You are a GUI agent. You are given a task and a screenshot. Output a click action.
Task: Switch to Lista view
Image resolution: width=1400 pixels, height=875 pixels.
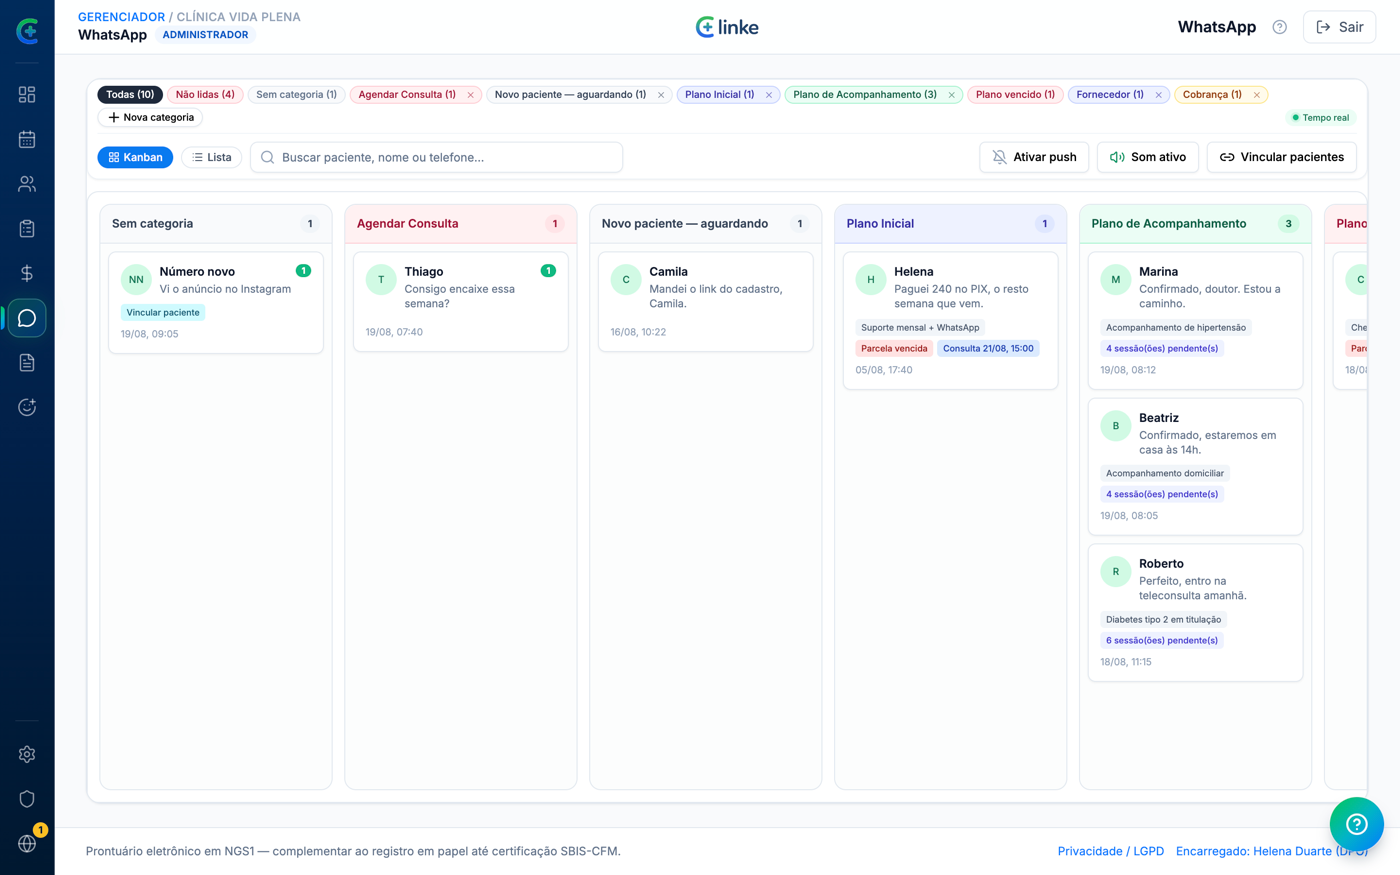click(x=211, y=157)
